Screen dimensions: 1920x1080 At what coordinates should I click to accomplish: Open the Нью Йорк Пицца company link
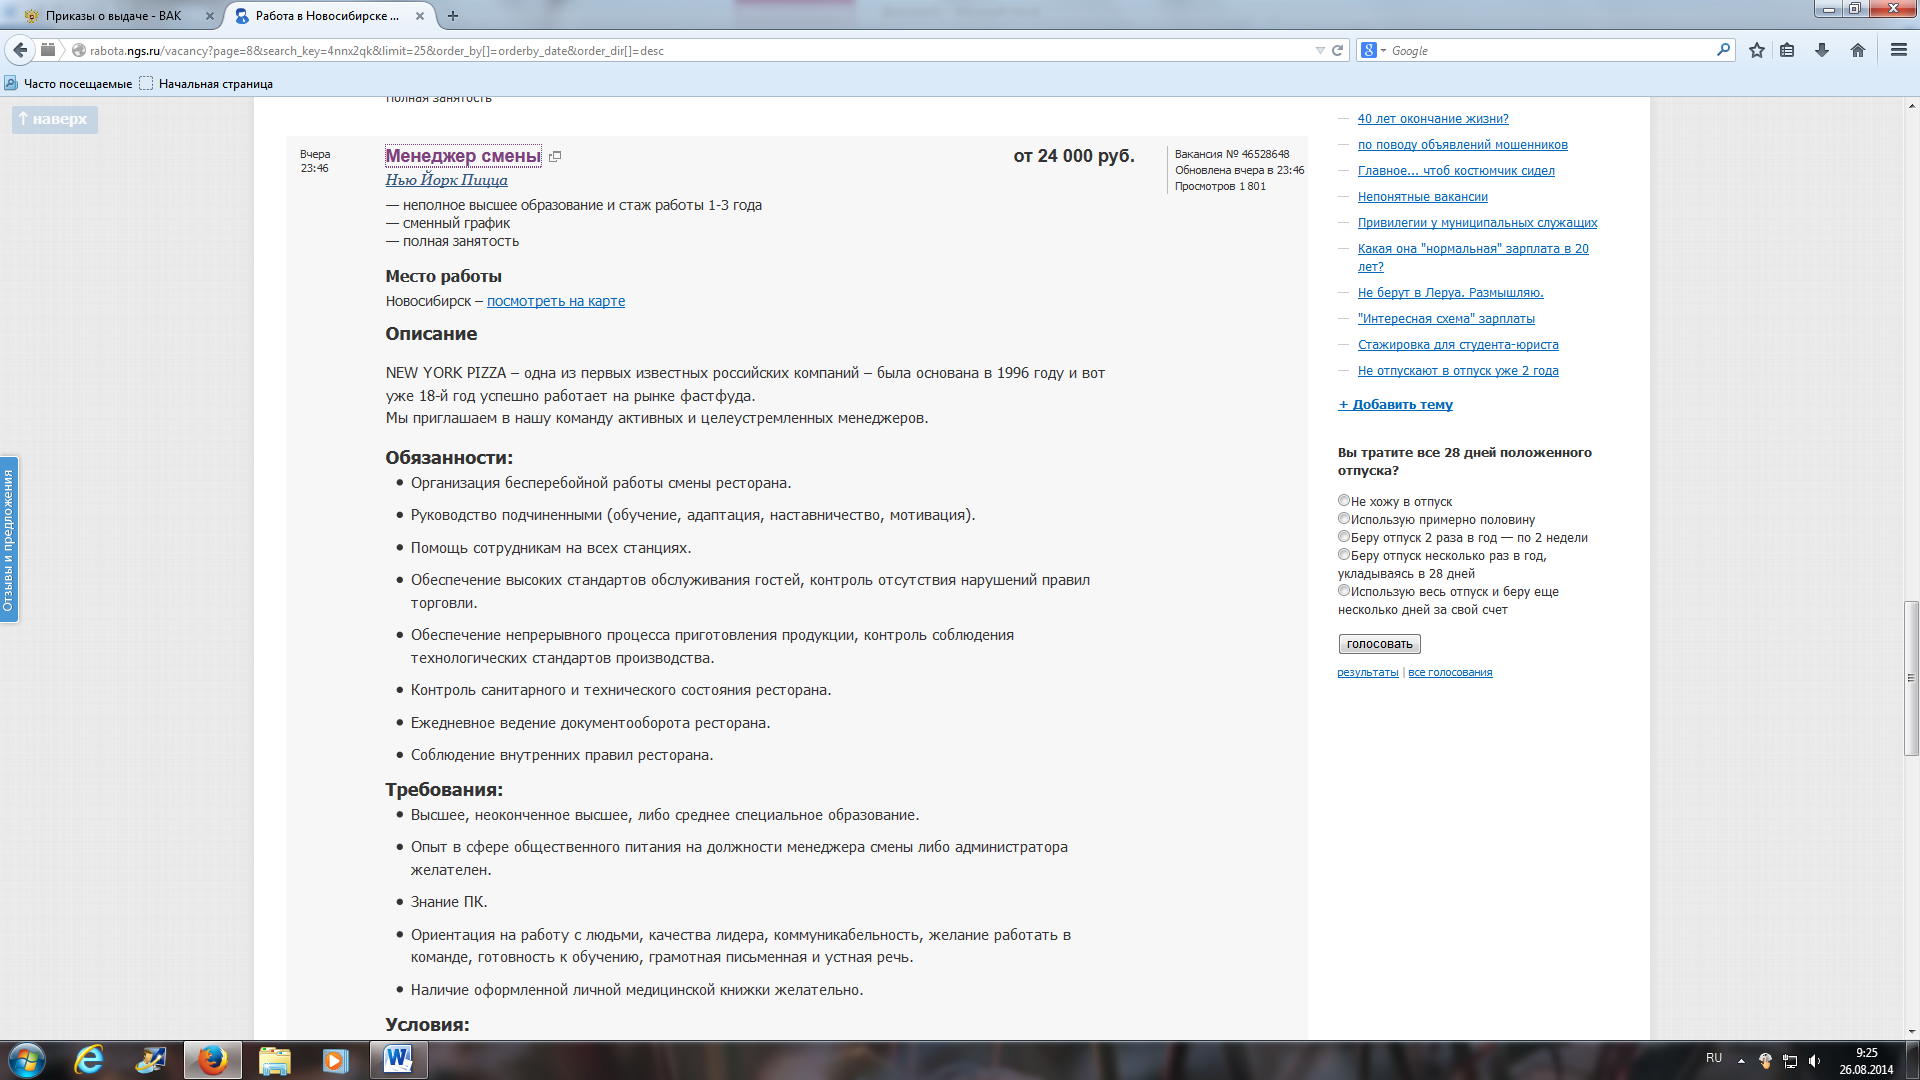(x=447, y=180)
